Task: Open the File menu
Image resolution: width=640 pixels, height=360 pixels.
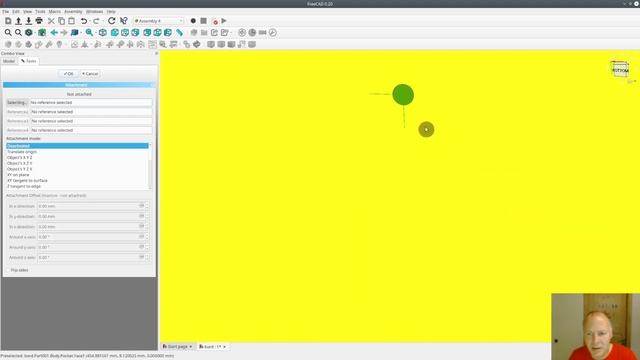Action: coord(5,11)
